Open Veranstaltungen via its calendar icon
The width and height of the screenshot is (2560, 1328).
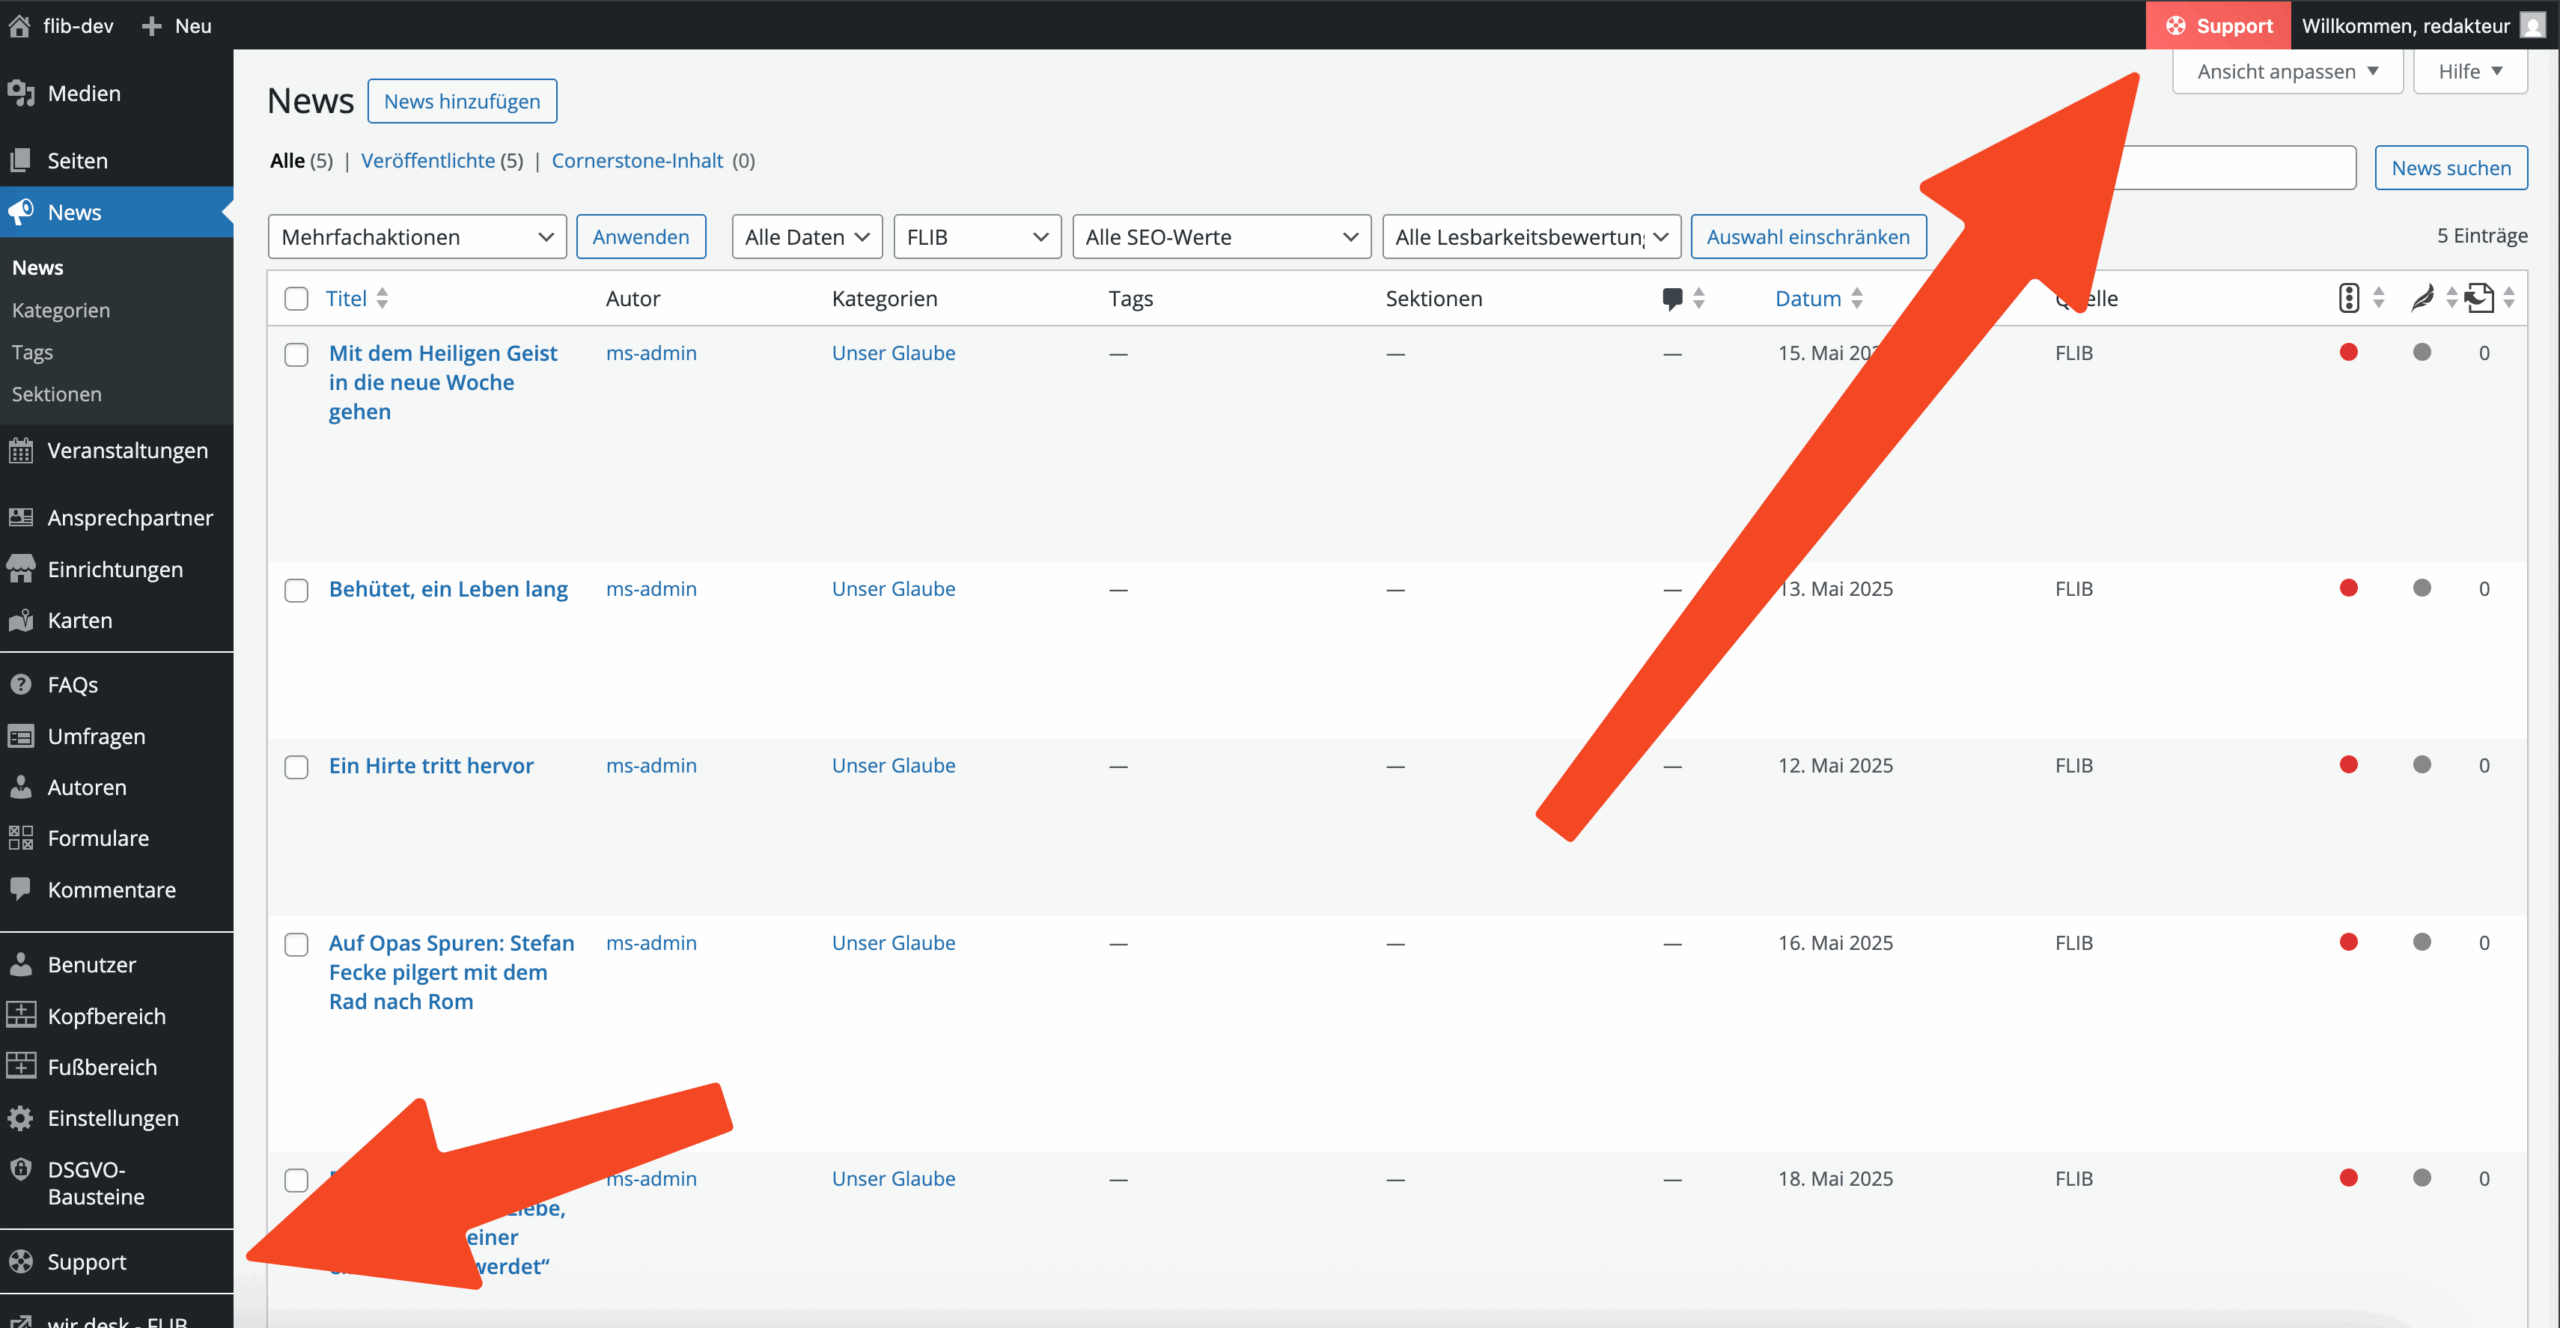pyautogui.click(x=21, y=451)
